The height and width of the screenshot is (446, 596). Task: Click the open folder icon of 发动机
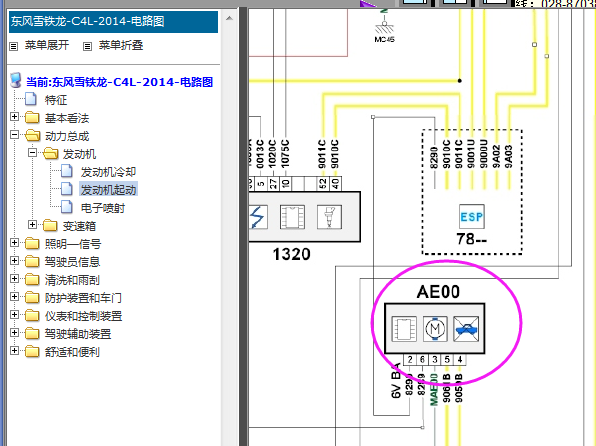[51, 153]
